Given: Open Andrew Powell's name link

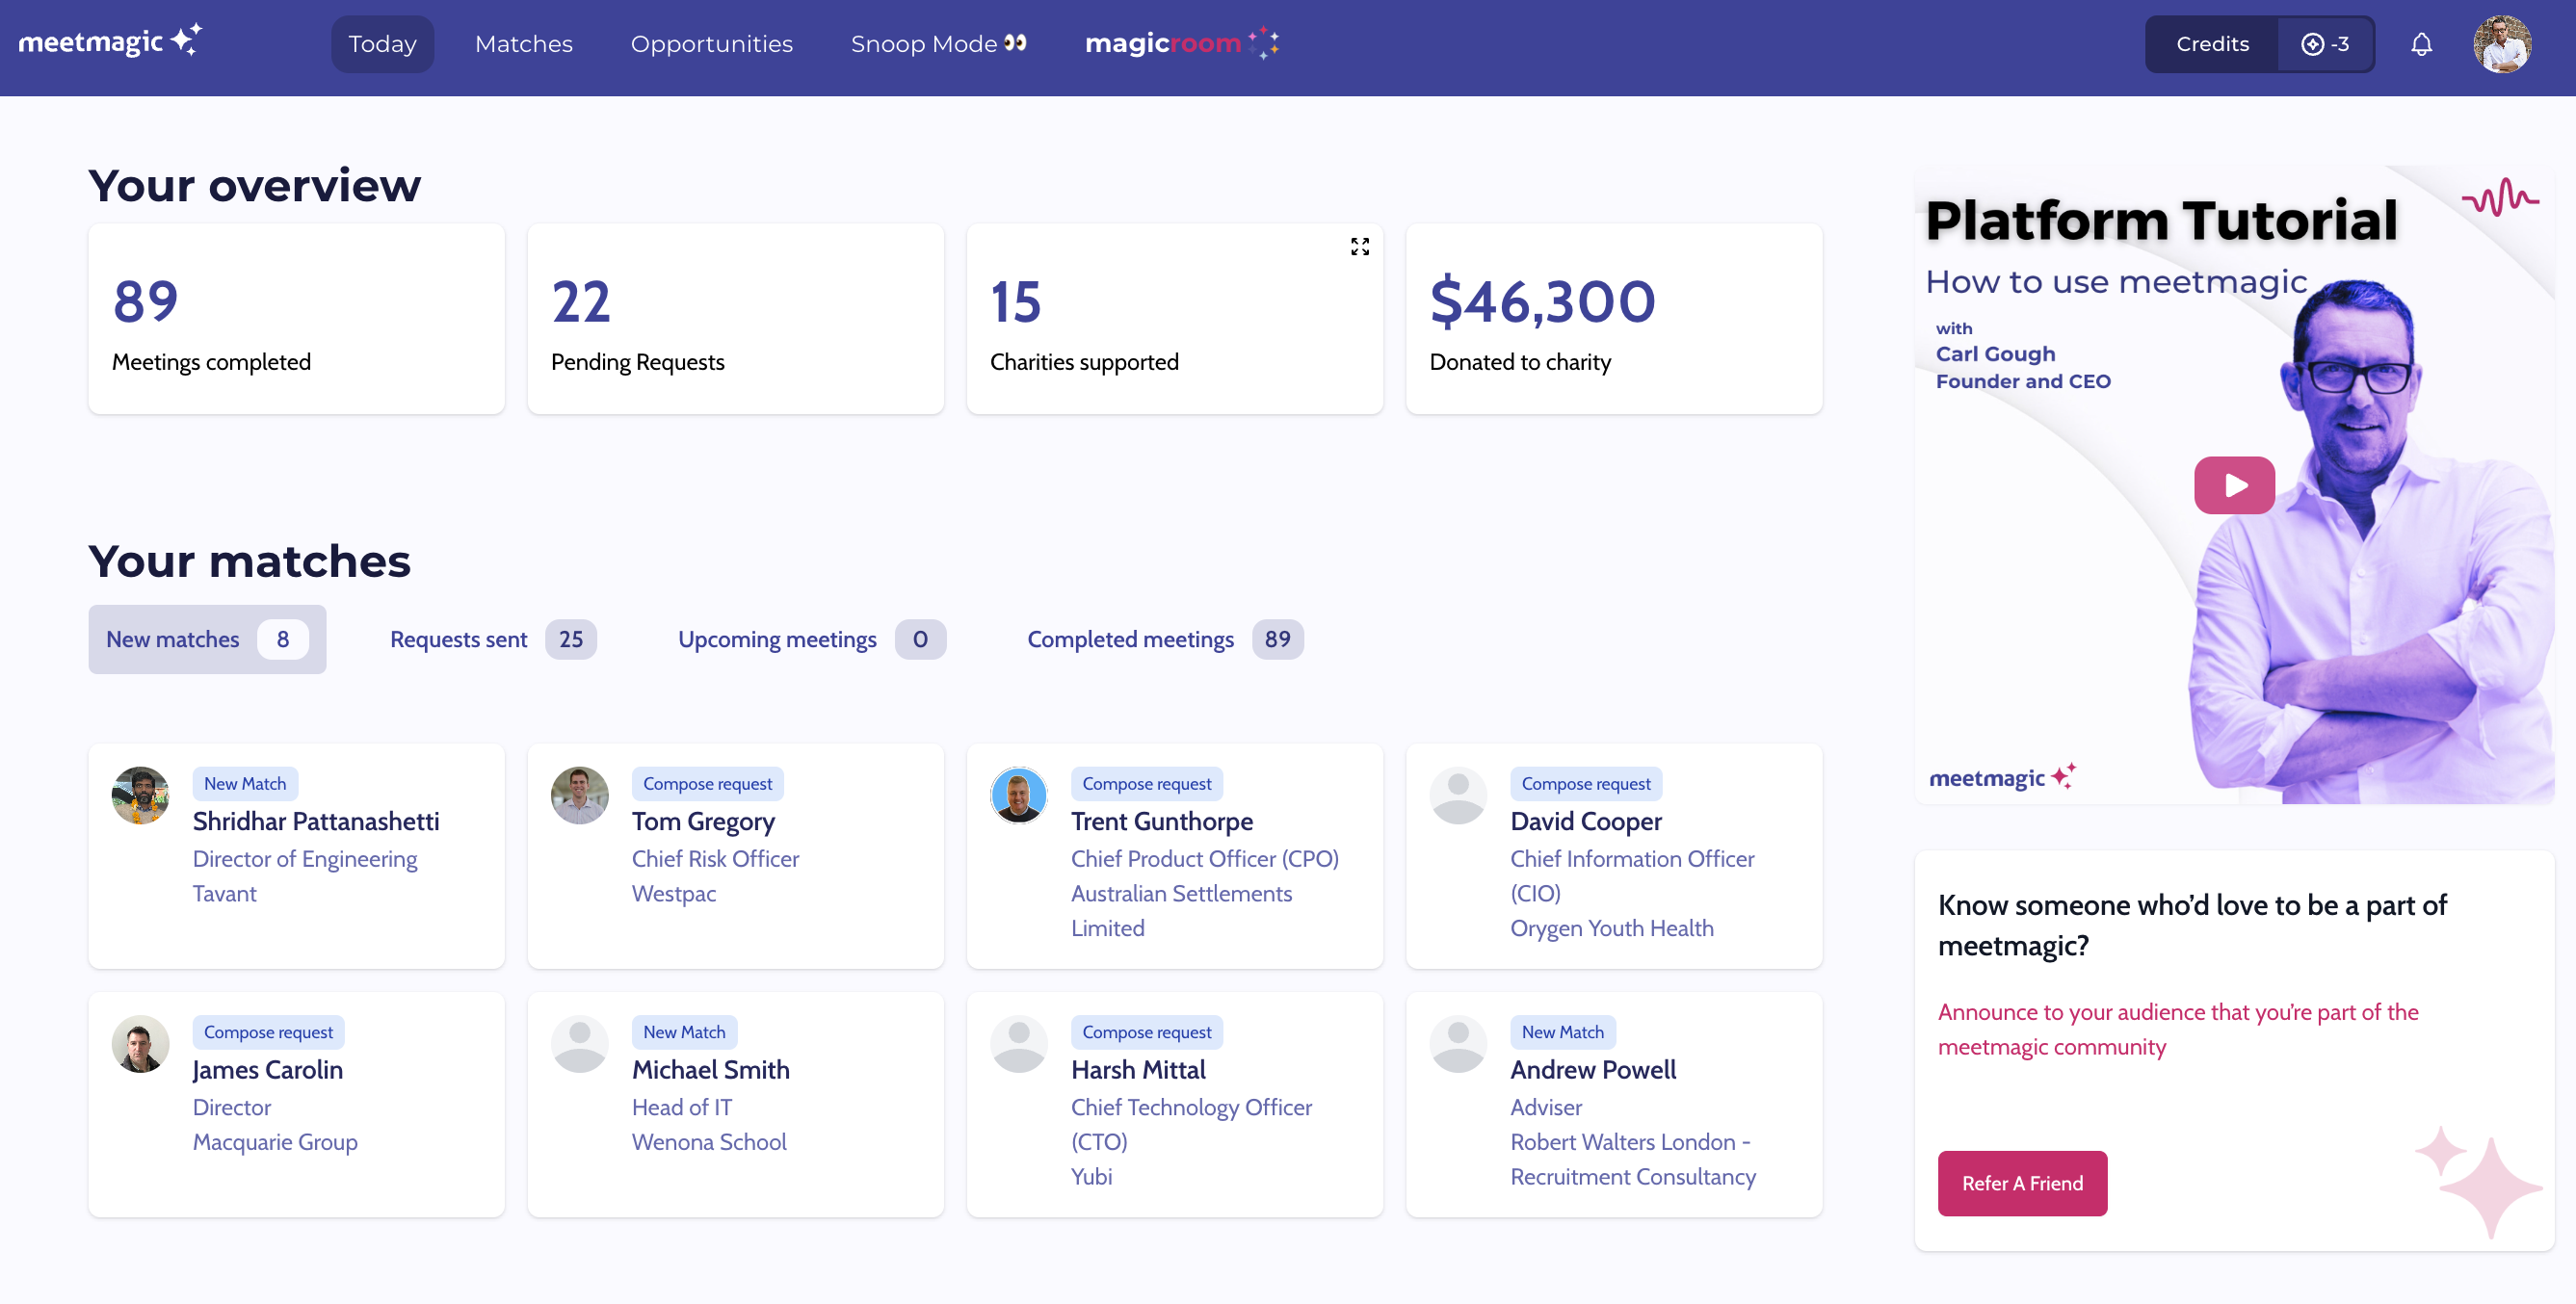Looking at the screenshot, I should [1593, 1069].
